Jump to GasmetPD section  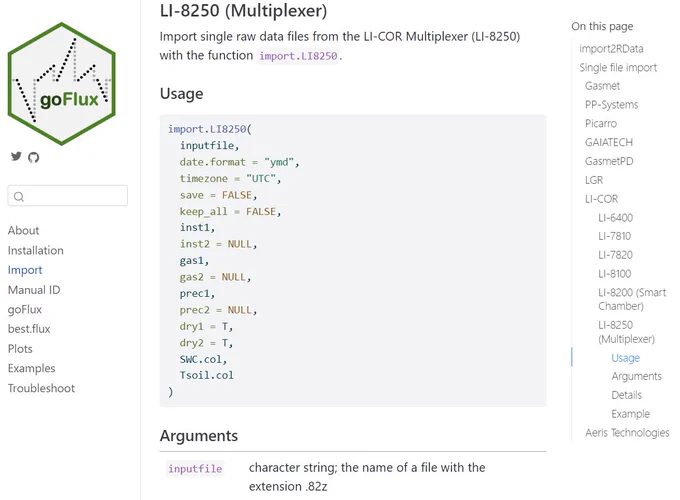609,161
